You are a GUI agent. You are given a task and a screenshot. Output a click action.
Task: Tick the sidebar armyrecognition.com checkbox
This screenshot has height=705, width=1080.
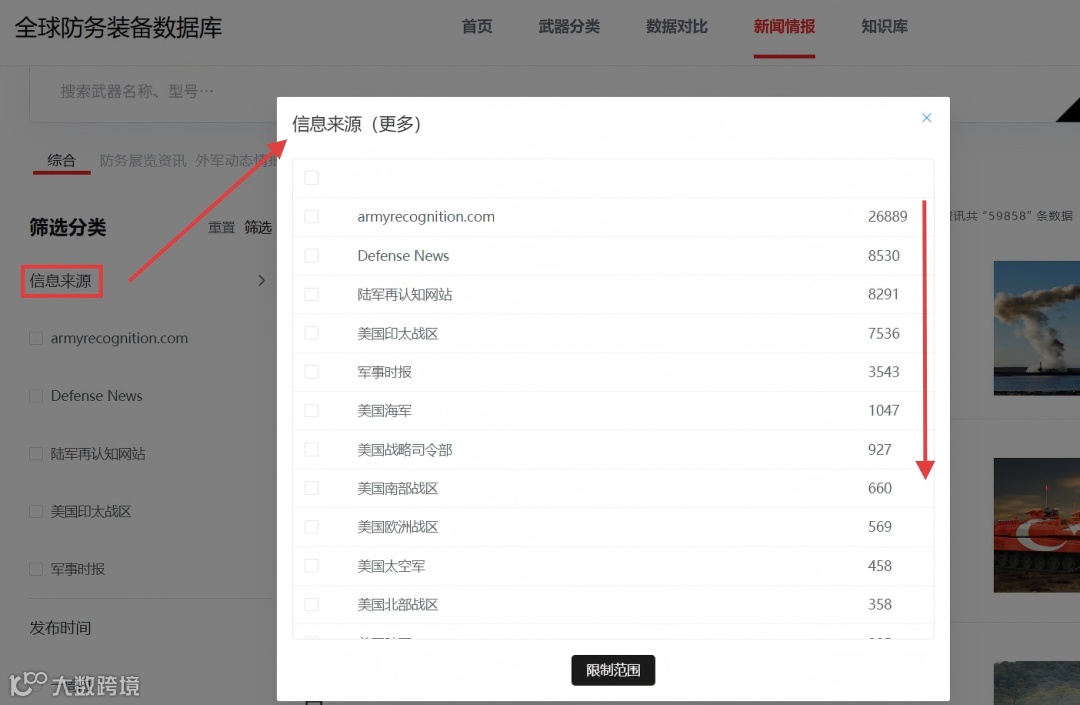[x=36, y=338]
